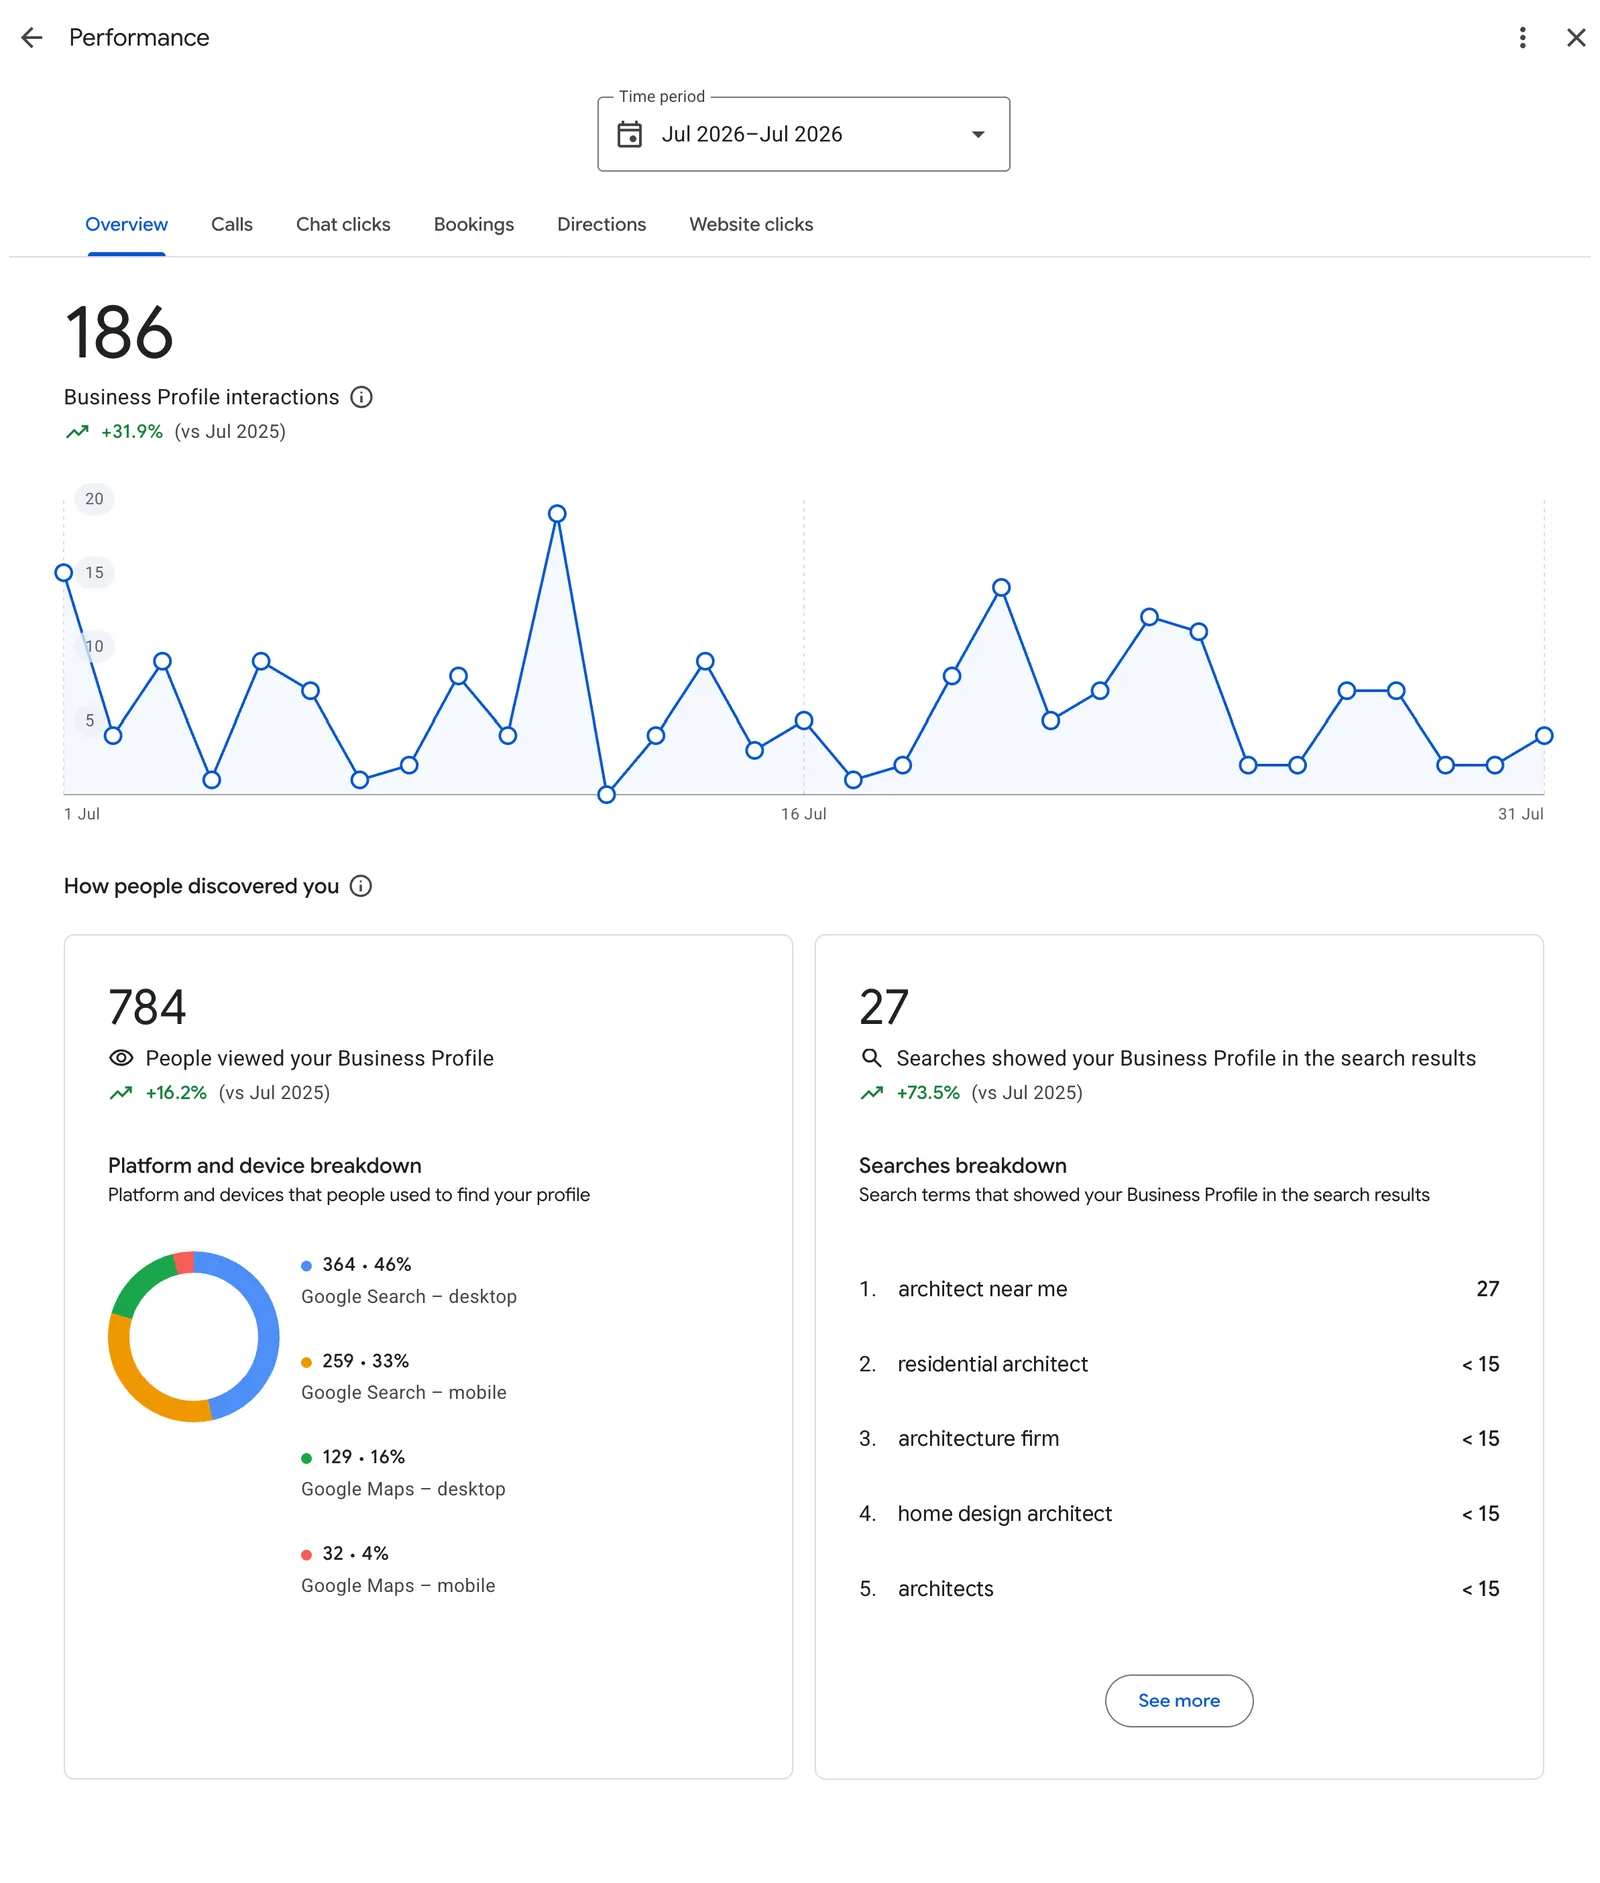Image resolution: width=1600 pixels, height=1883 pixels.
Task: Click the red legend dot for 32 · 4%
Action: tap(306, 1555)
